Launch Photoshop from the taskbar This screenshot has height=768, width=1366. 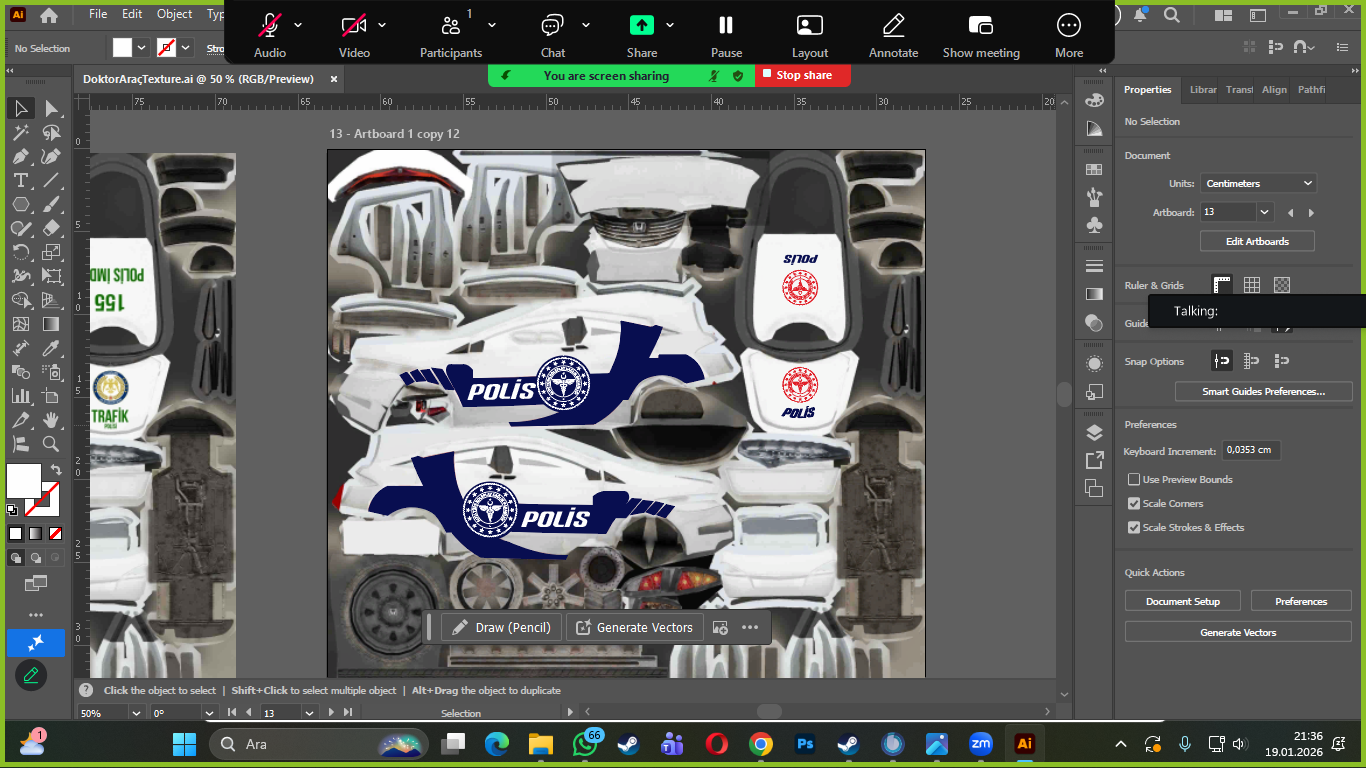pyautogui.click(x=804, y=744)
